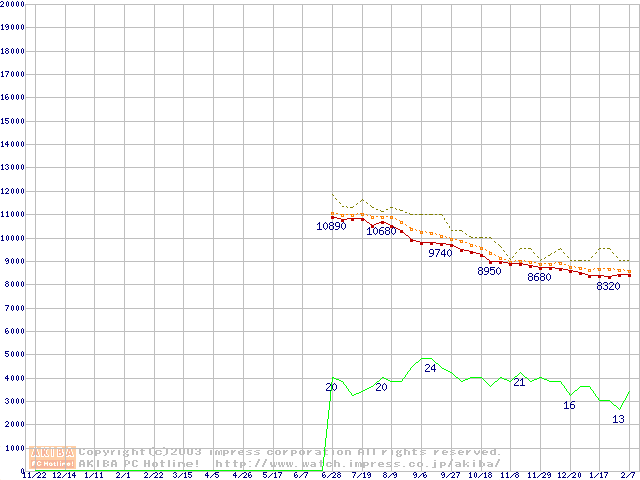The width and height of the screenshot is (640, 480).
Task: Select the 8320 price data label
Action: (608, 286)
